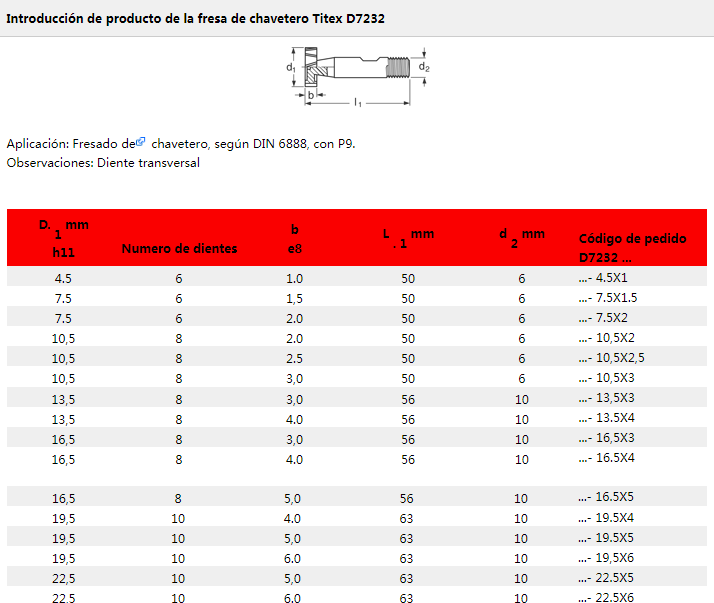Click the '16,5' diameter cell in the 16,5X3 row
Viewport: 714px width, 603px height.
coord(63,440)
